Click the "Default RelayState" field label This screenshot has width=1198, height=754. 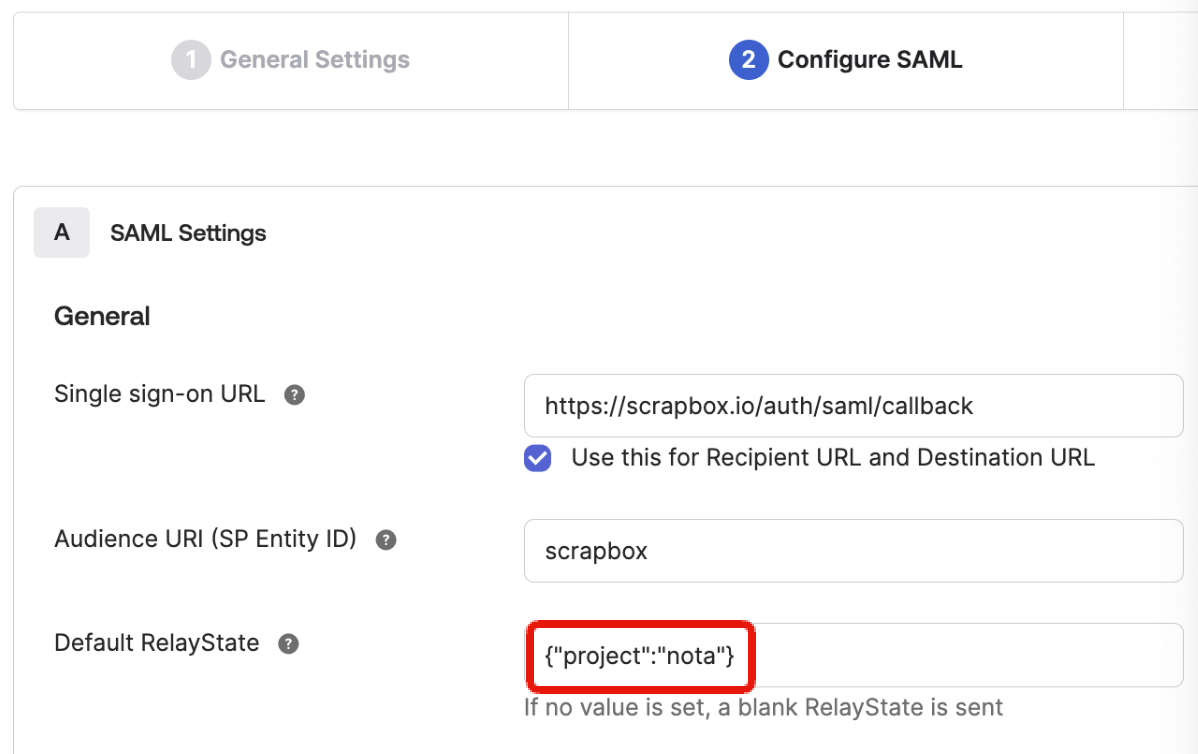(157, 643)
